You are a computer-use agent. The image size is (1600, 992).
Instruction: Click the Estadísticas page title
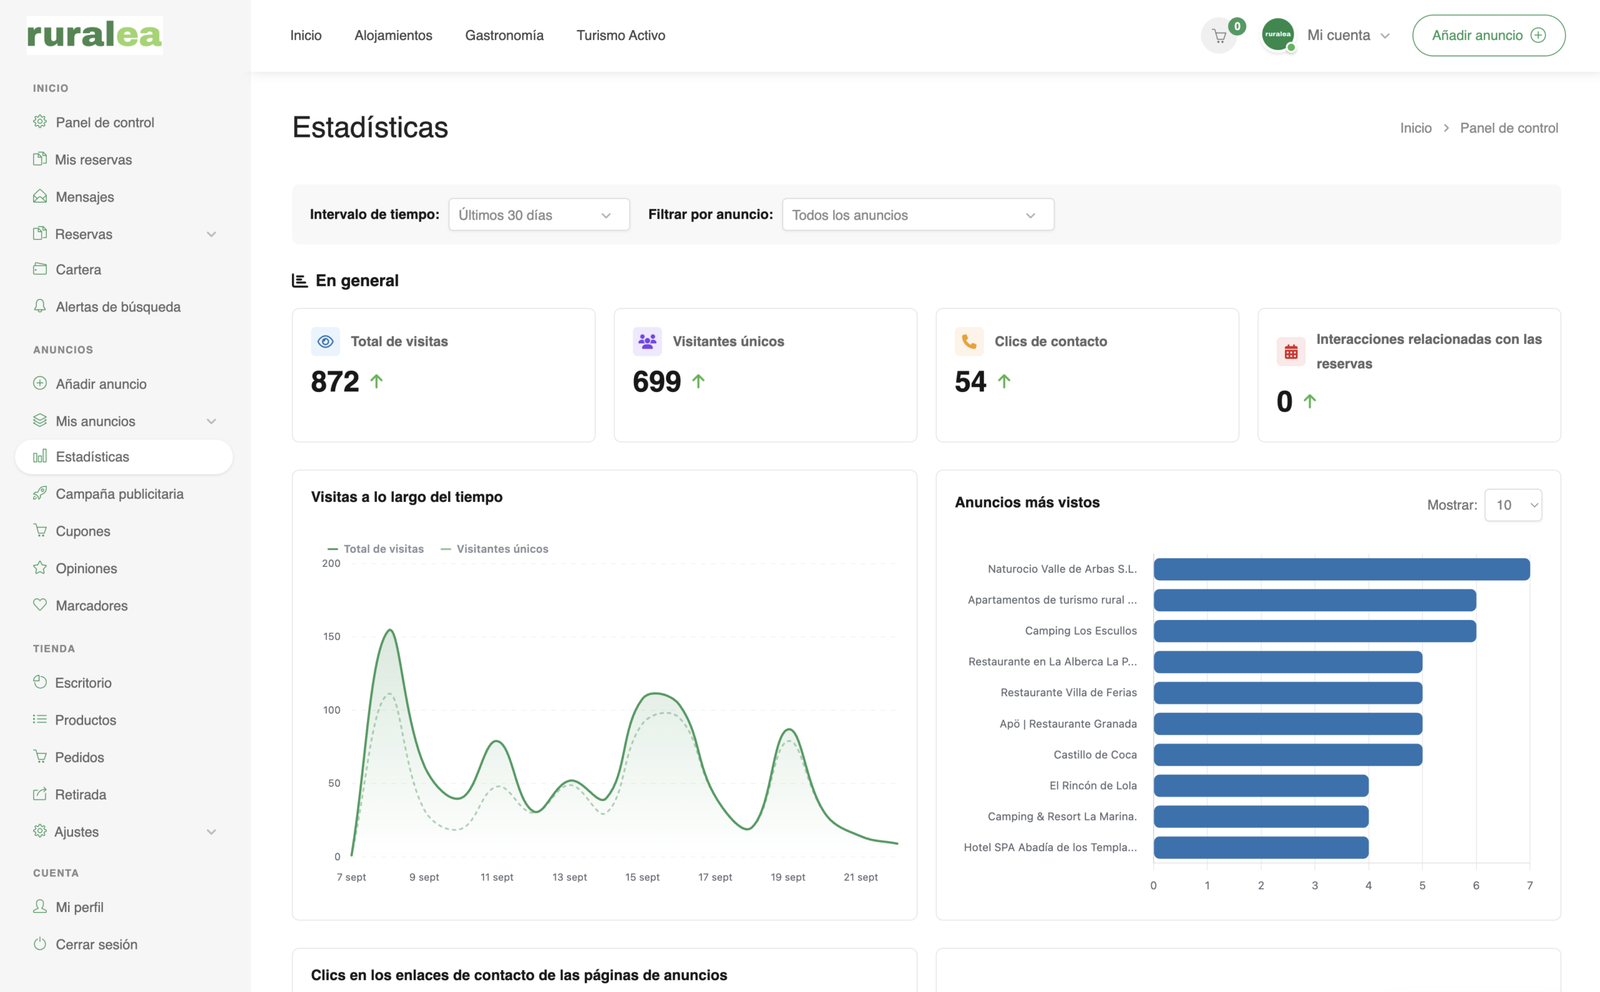(370, 127)
